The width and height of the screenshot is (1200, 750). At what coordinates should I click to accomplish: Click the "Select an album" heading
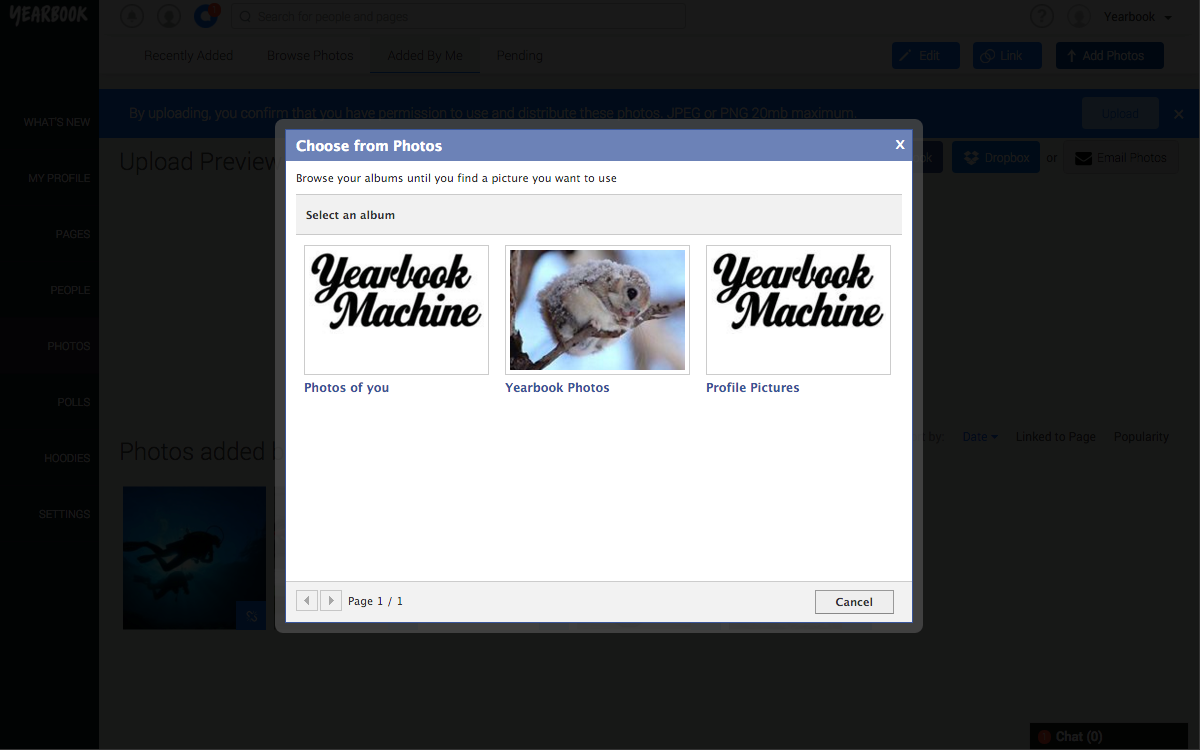pyautogui.click(x=350, y=215)
